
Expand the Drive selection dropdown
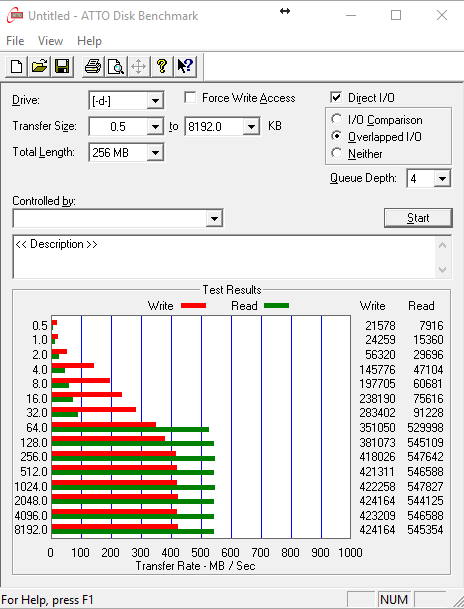[155, 101]
